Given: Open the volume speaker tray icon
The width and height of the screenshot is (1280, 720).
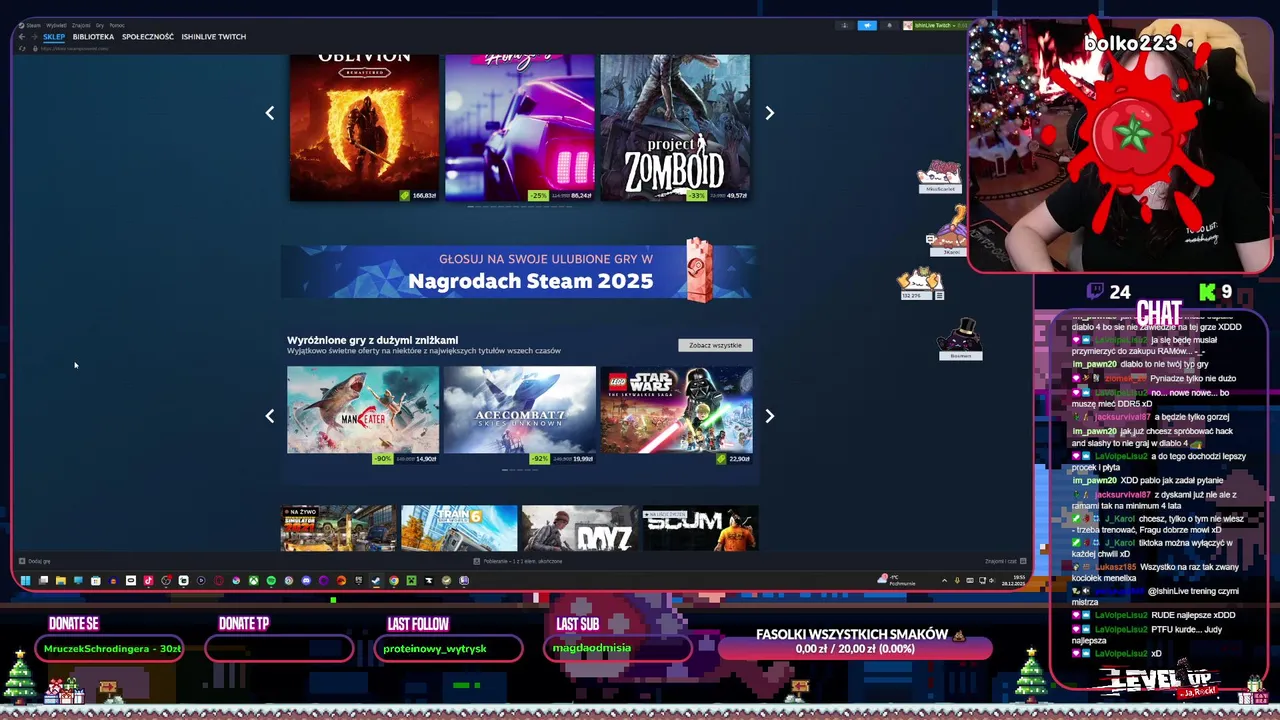Looking at the screenshot, I should pos(992,581).
